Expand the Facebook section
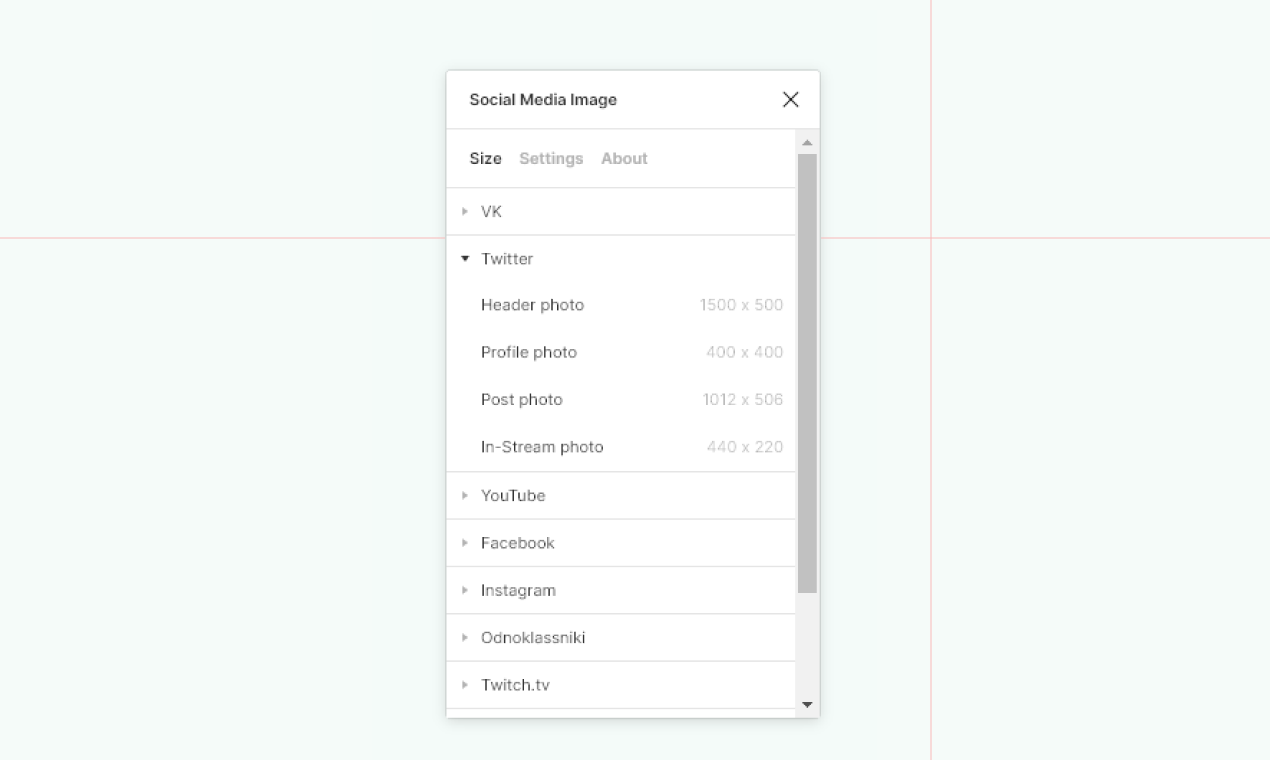Viewport: 1270px width, 760px height. tap(464, 542)
